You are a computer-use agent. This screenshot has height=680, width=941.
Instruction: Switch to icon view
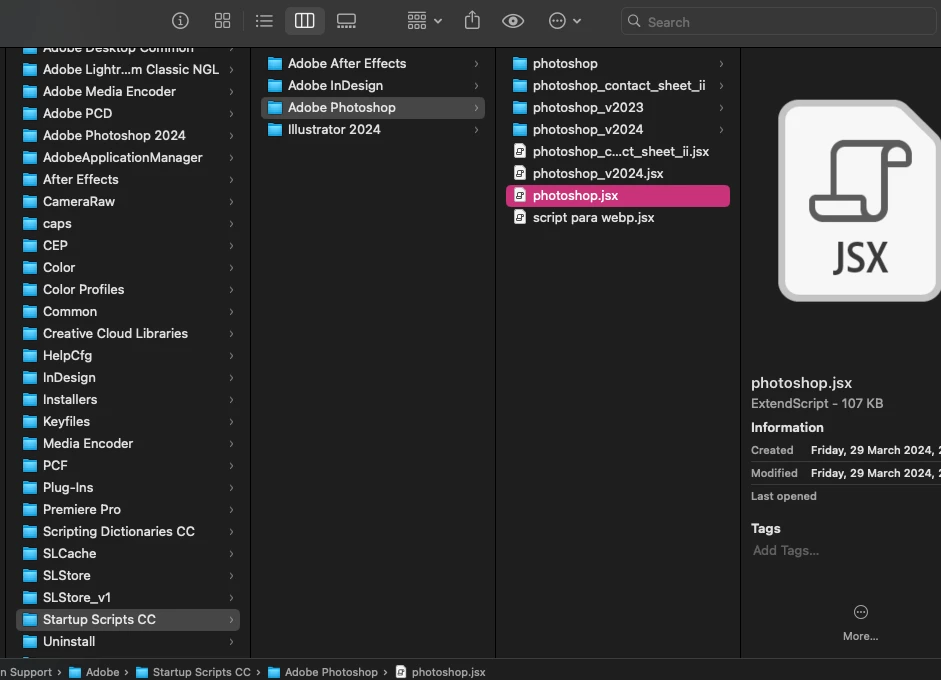click(x=222, y=21)
